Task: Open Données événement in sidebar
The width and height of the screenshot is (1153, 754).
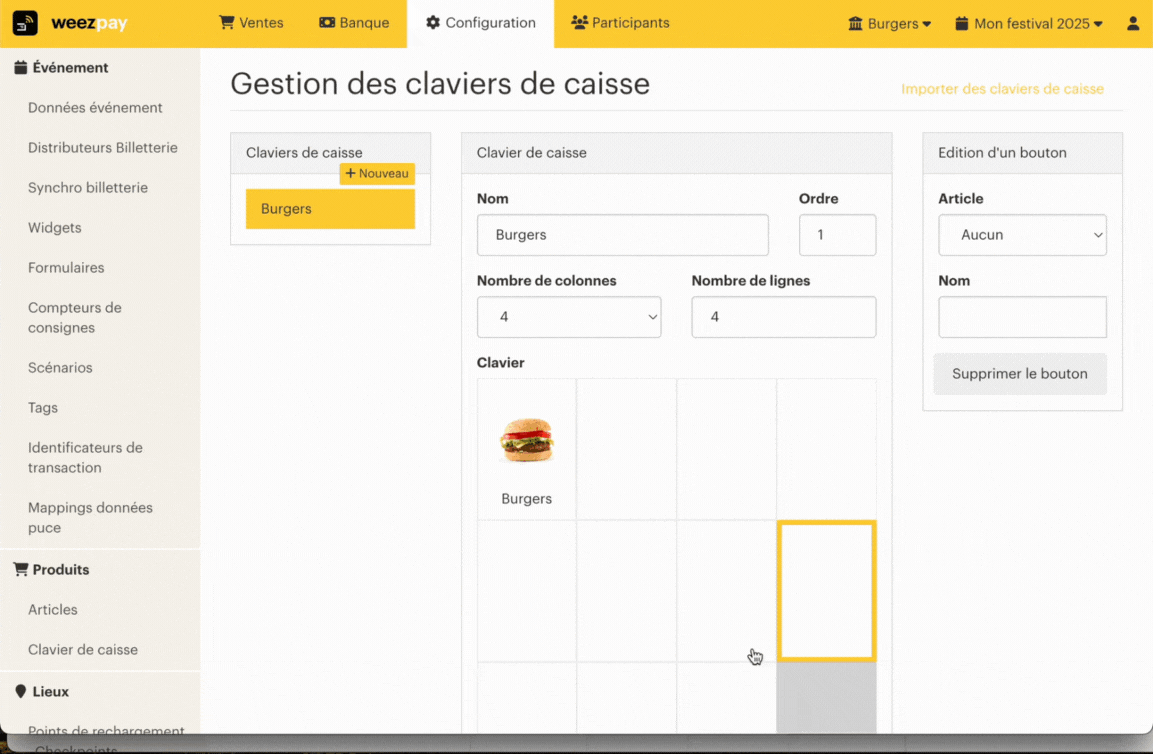Action: coord(95,107)
